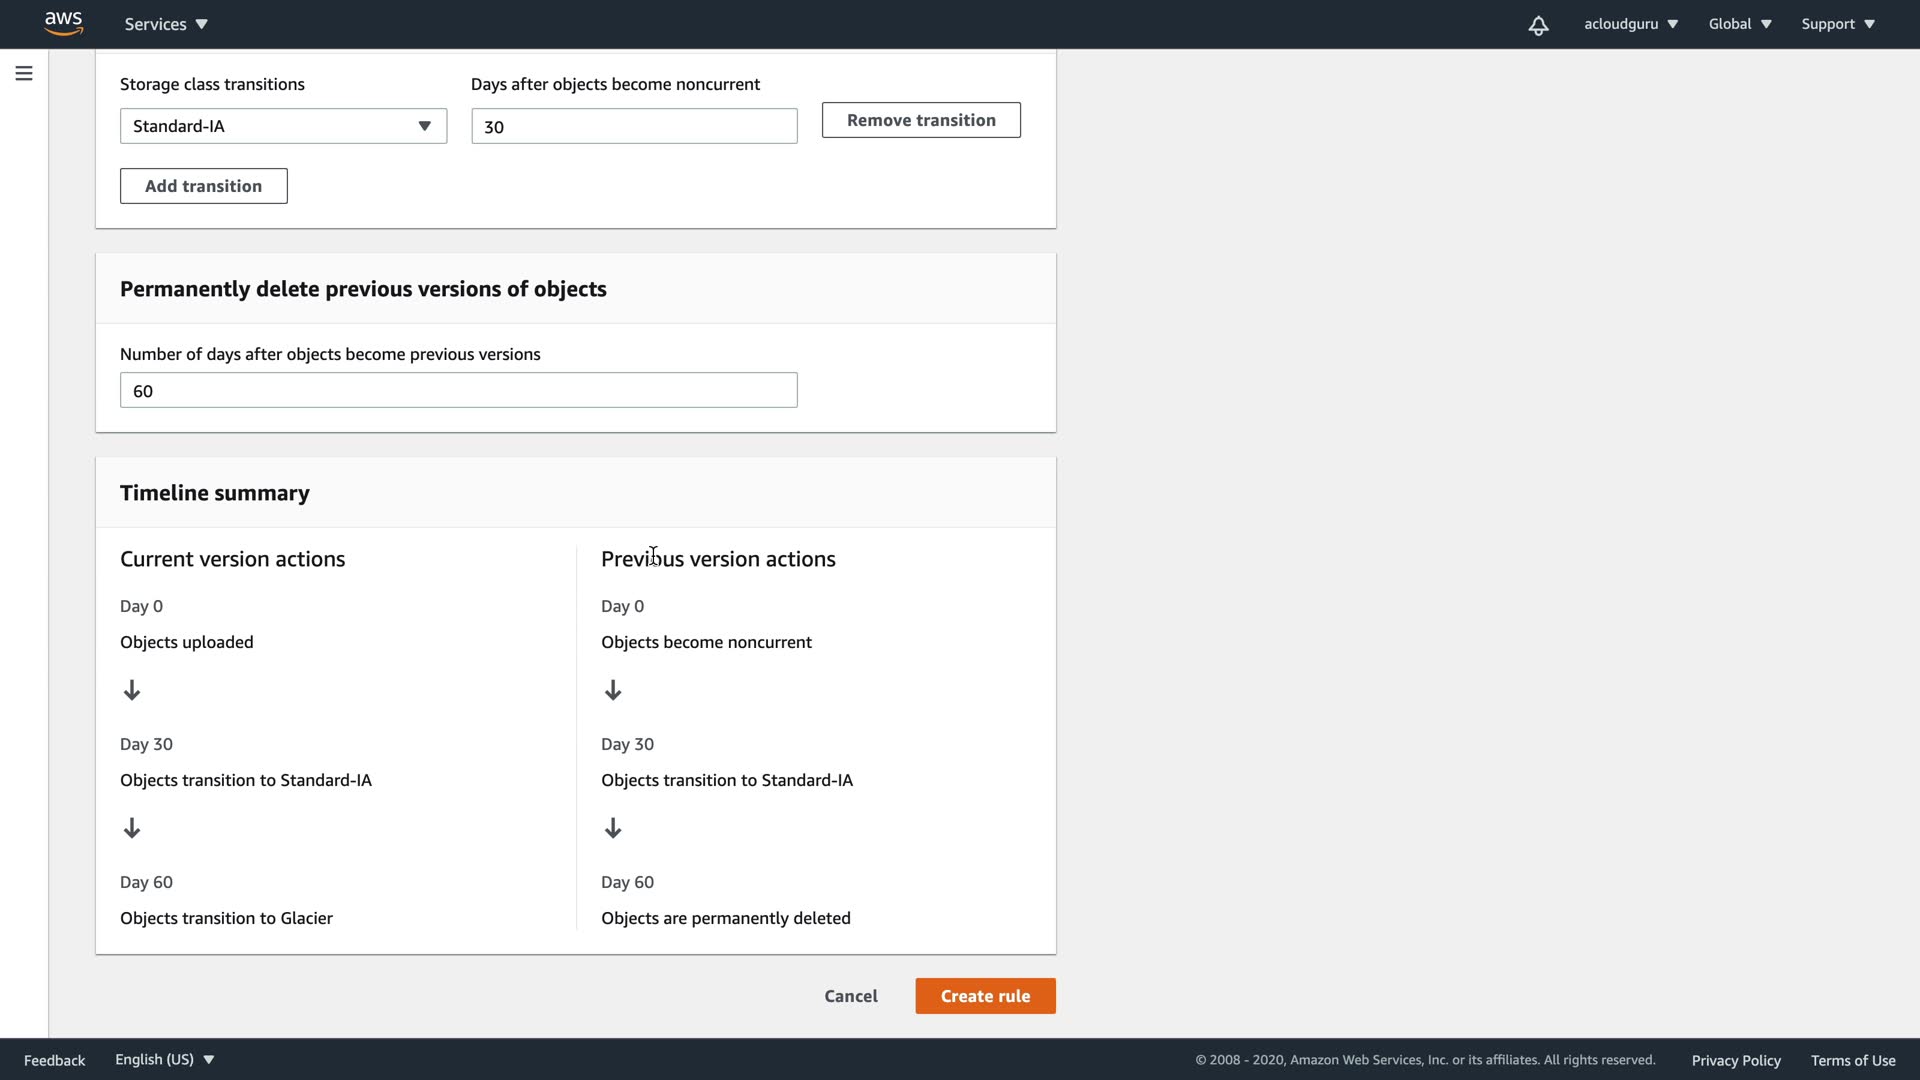Open the Global region dropdown

[x=1739, y=24]
